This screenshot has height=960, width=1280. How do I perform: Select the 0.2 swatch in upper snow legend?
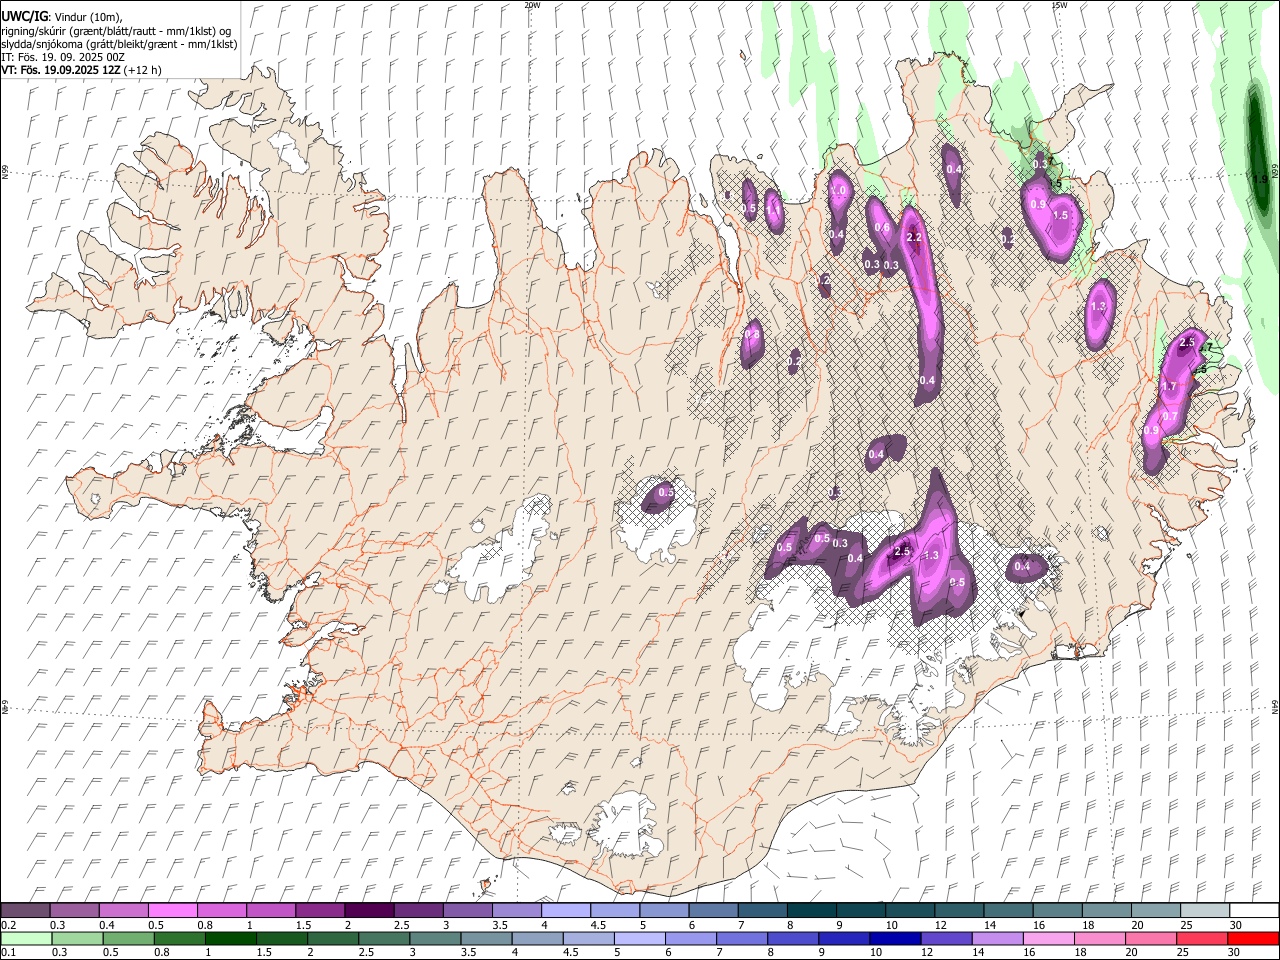25,910
